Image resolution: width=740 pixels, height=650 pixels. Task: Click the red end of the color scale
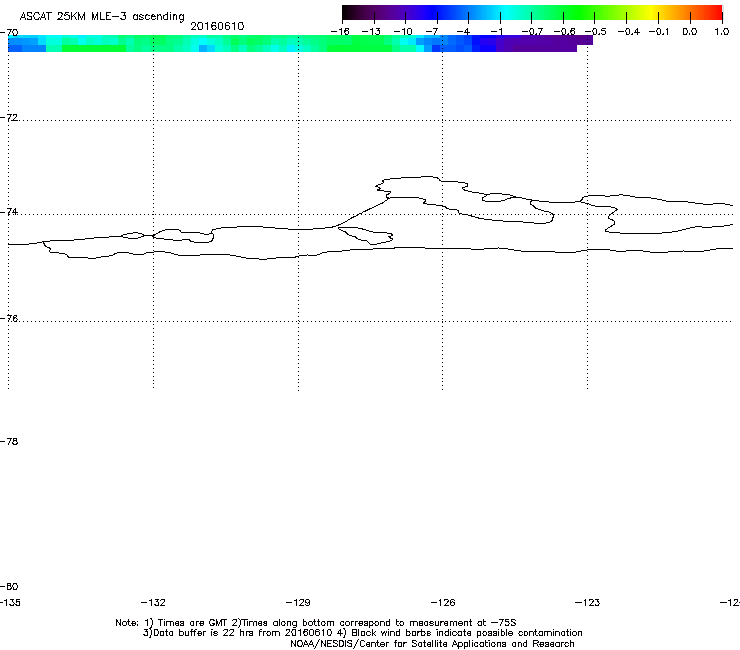(x=713, y=13)
